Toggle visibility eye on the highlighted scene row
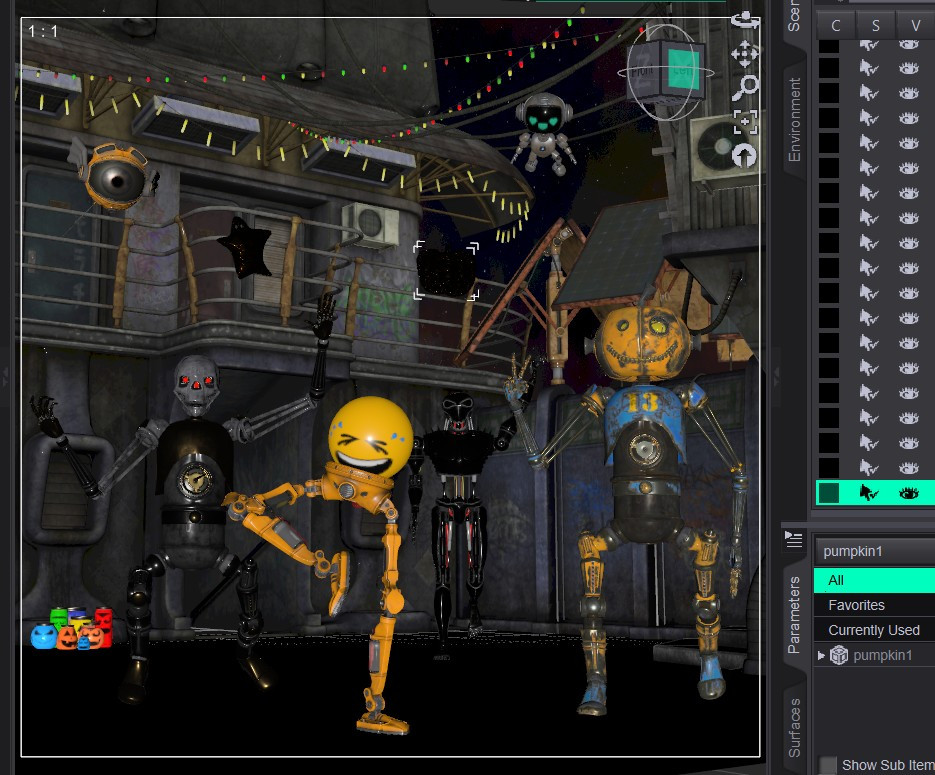This screenshot has height=775, width=935. (x=908, y=493)
